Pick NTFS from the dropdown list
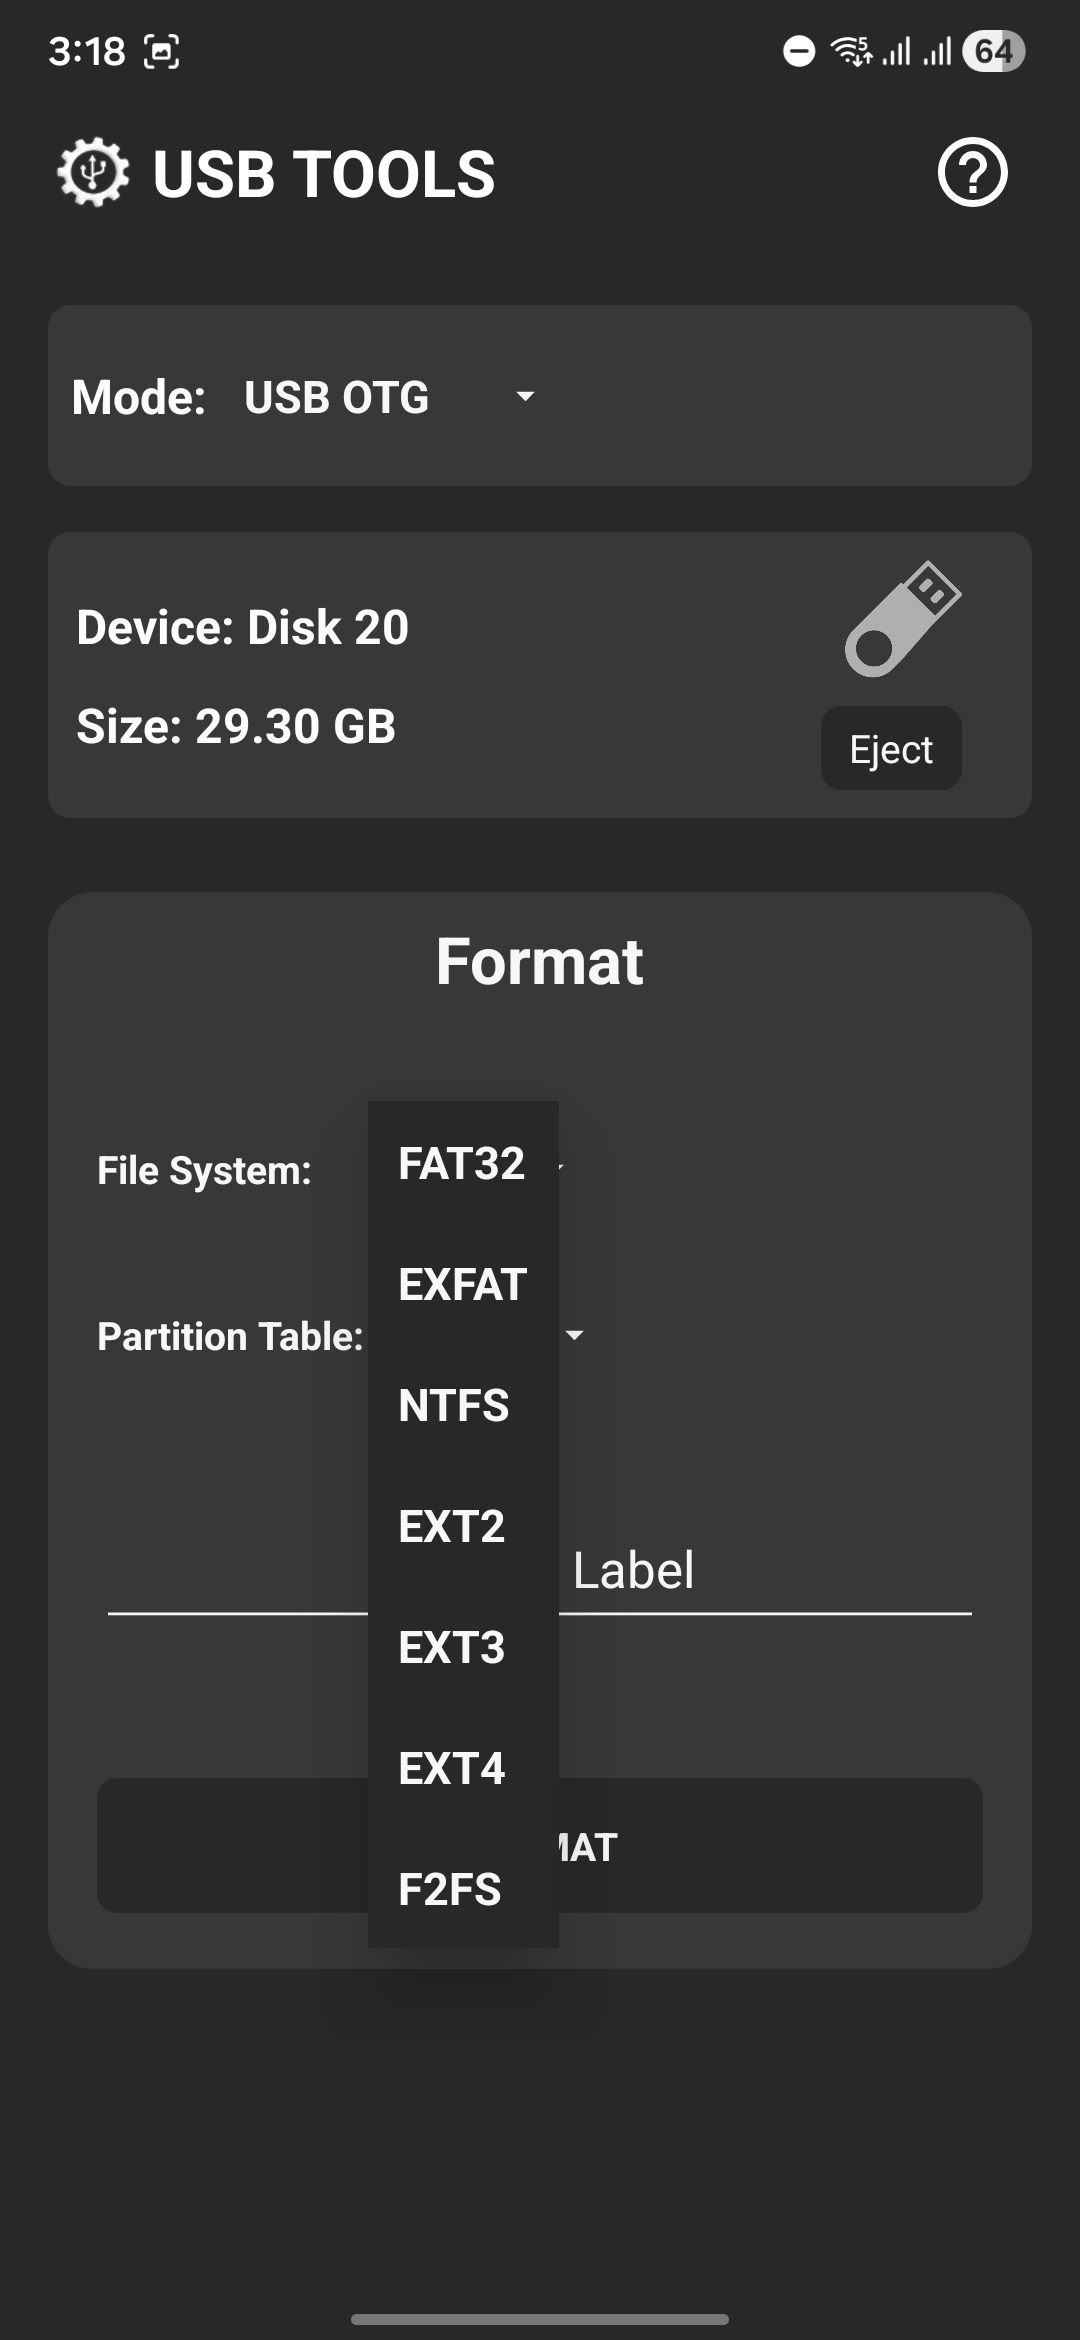The height and width of the screenshot is (2340, 1080). pyautogui.click(x=454, y=1405)
